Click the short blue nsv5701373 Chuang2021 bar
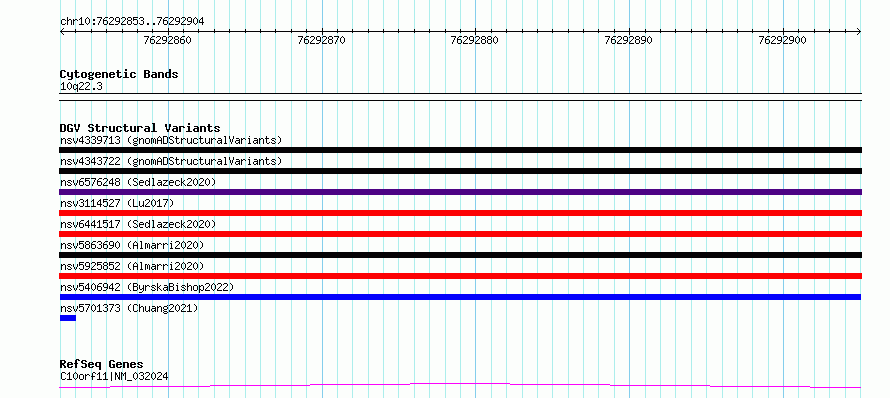890x398 pixels. 68,318
